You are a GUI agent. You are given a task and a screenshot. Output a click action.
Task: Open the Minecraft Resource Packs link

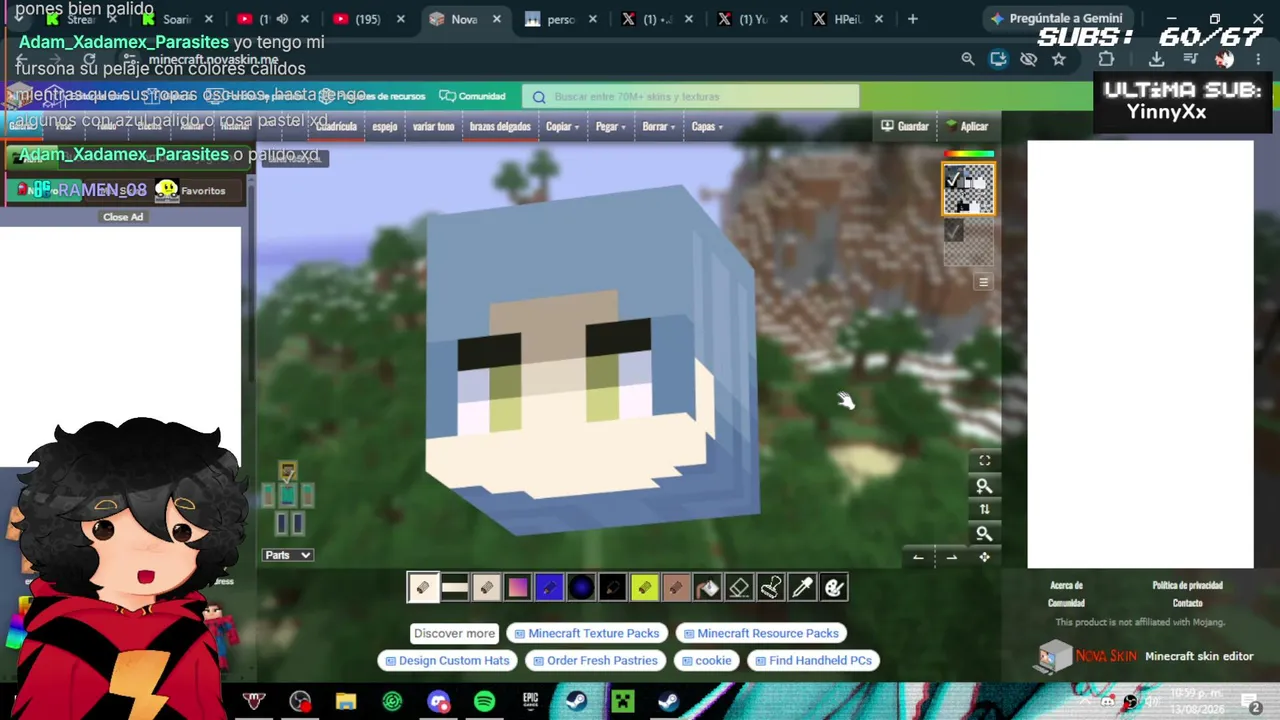point(760,633)
